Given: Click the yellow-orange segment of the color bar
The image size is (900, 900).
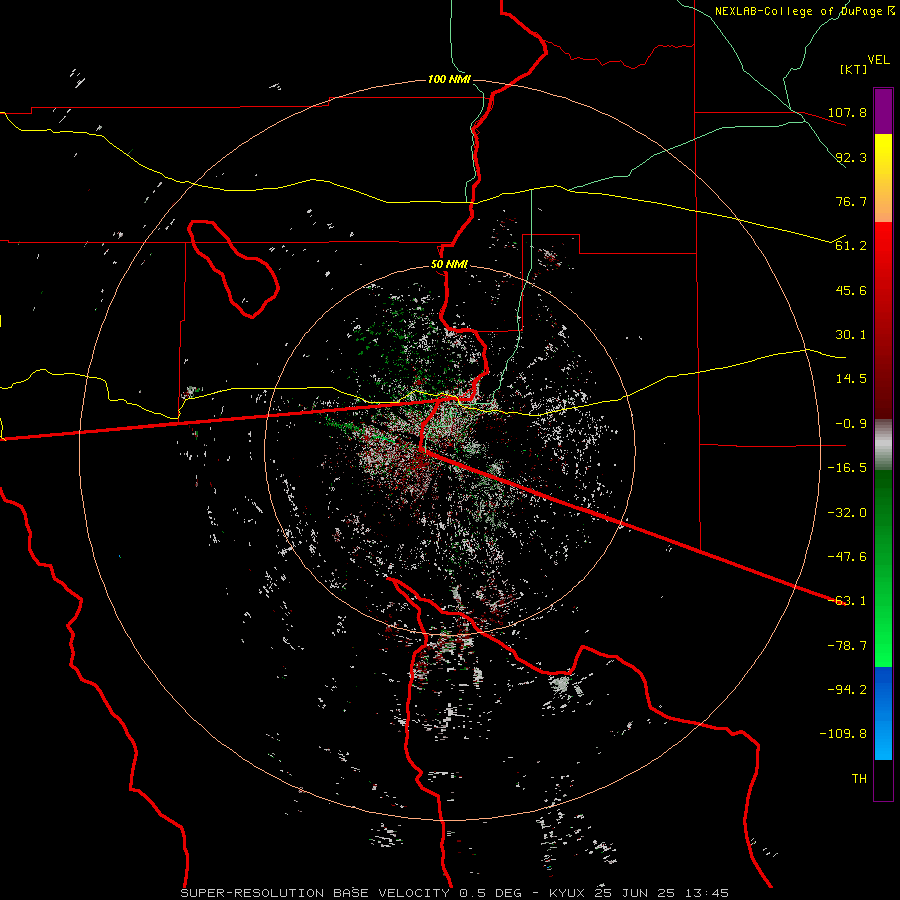Looking at the screenshot, I should pyautogui.click(x=883, y=178).
